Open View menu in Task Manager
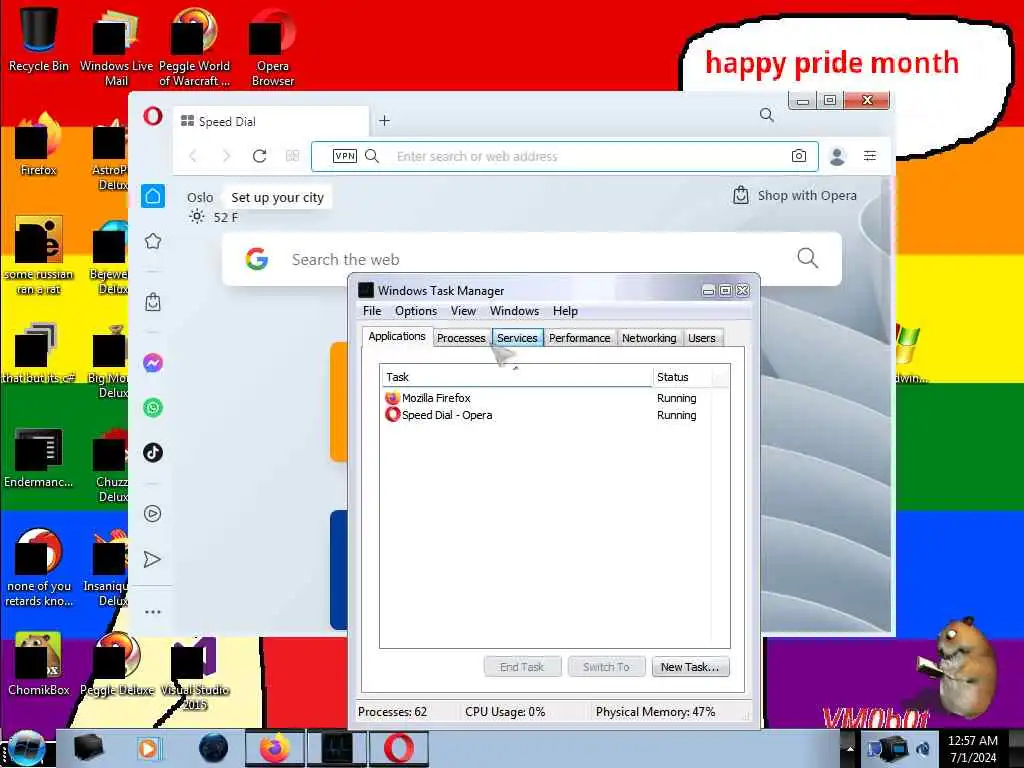Image resolution: width=1024 pixels, height=768 pixels. coord(463,311)
